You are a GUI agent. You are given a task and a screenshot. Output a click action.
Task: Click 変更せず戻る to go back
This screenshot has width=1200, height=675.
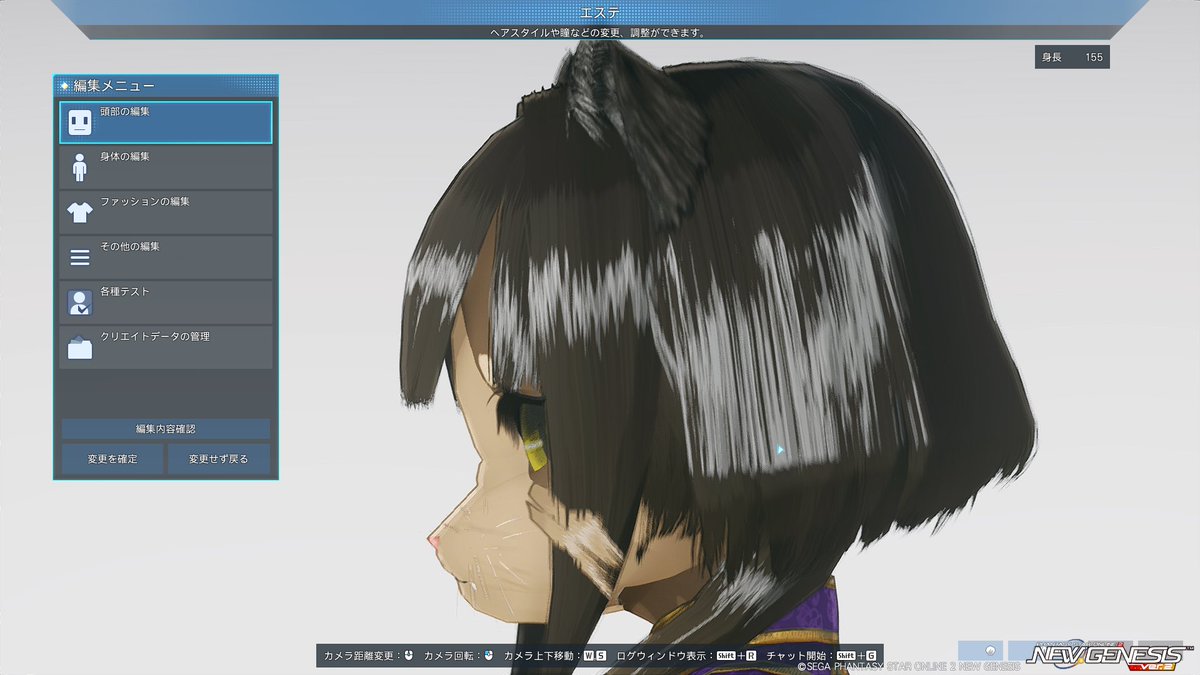(218, 459)
